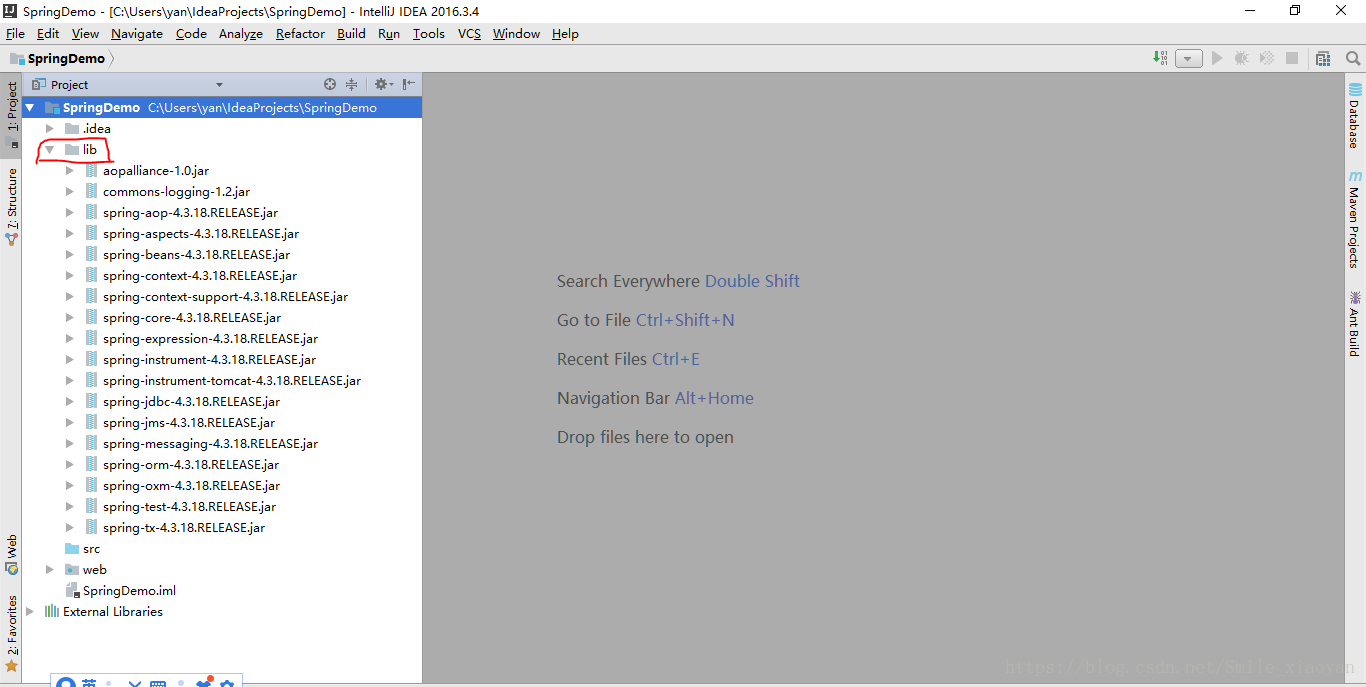Click the Debug bug icon
The image size is (1366, 687).
[1241, 58]
